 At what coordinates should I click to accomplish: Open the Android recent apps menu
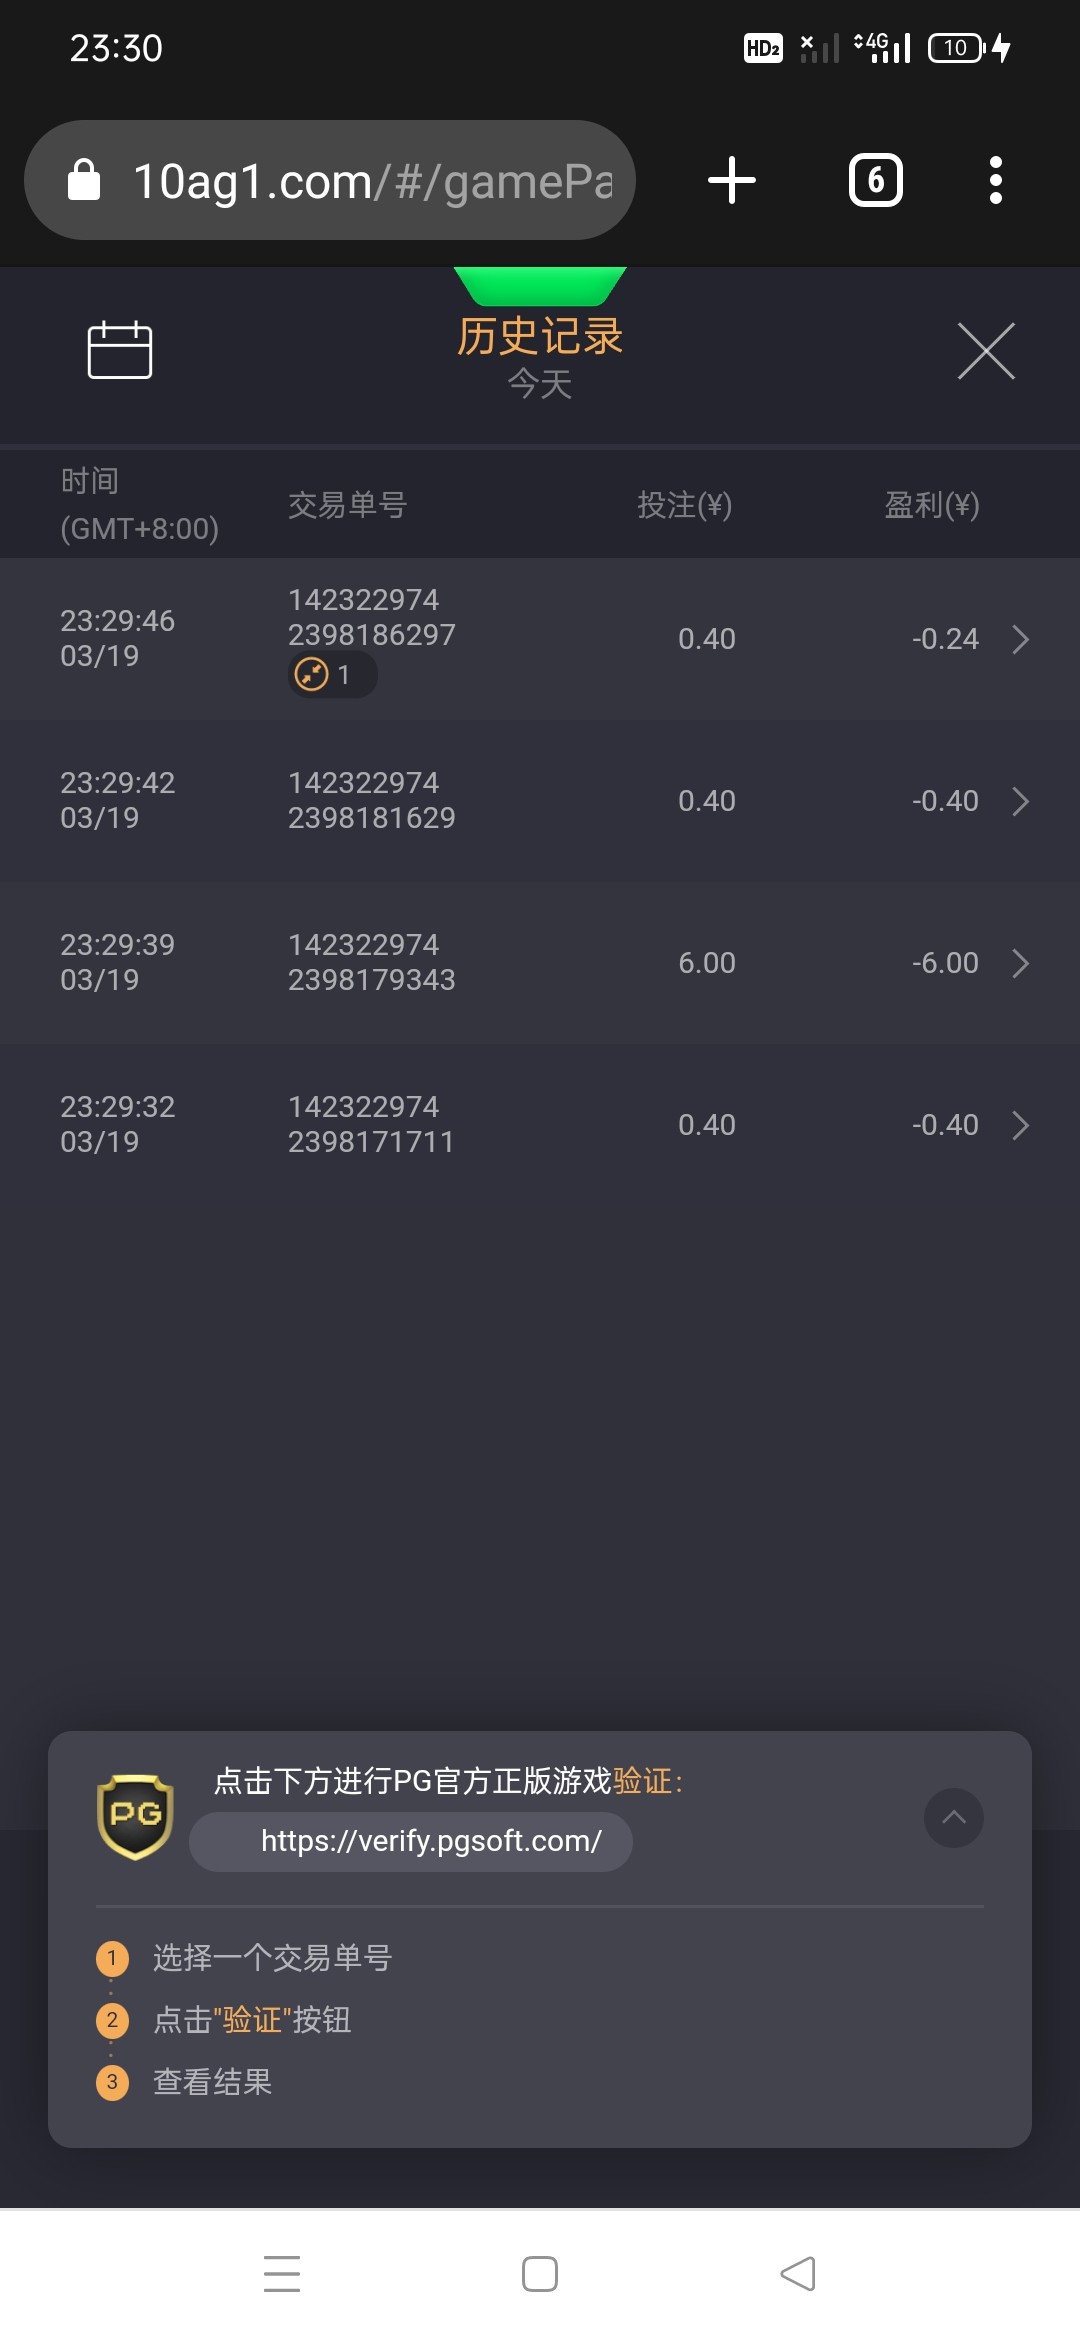coord(282,2273)
